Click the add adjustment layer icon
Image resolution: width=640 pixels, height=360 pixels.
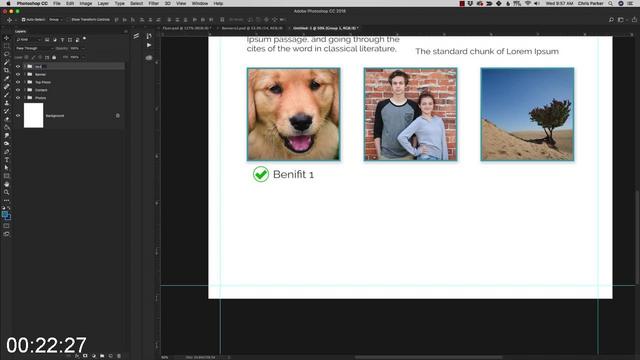(93, 356)
